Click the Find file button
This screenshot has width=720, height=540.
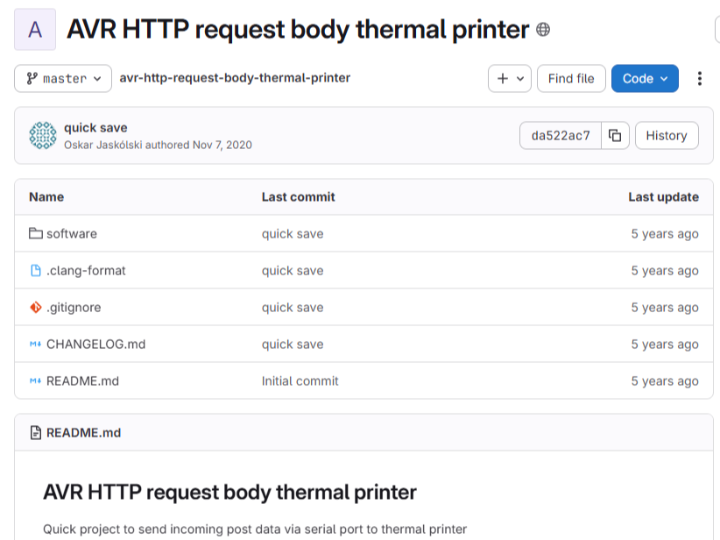pos(571,79)
